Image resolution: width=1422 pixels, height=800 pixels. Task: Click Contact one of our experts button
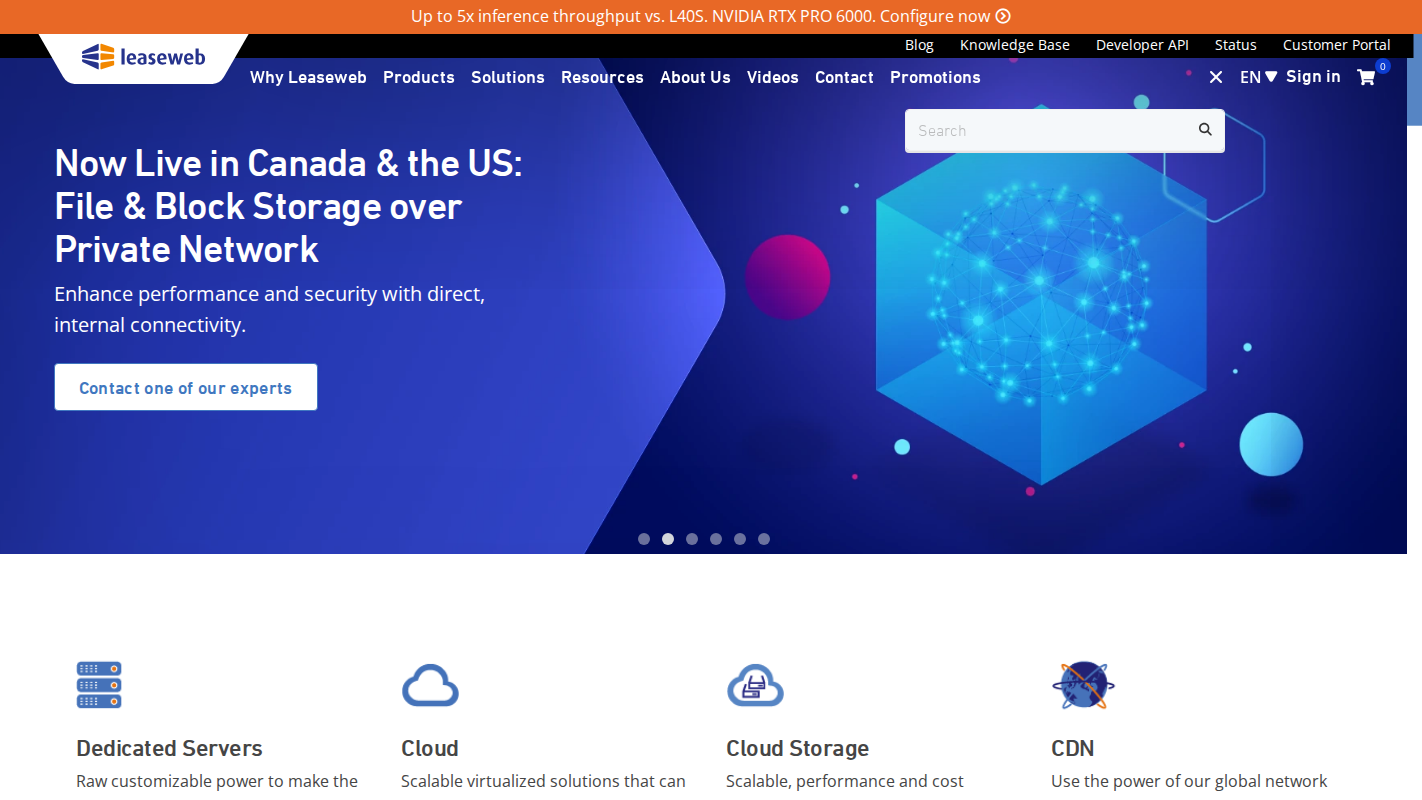tap(186, 387)
